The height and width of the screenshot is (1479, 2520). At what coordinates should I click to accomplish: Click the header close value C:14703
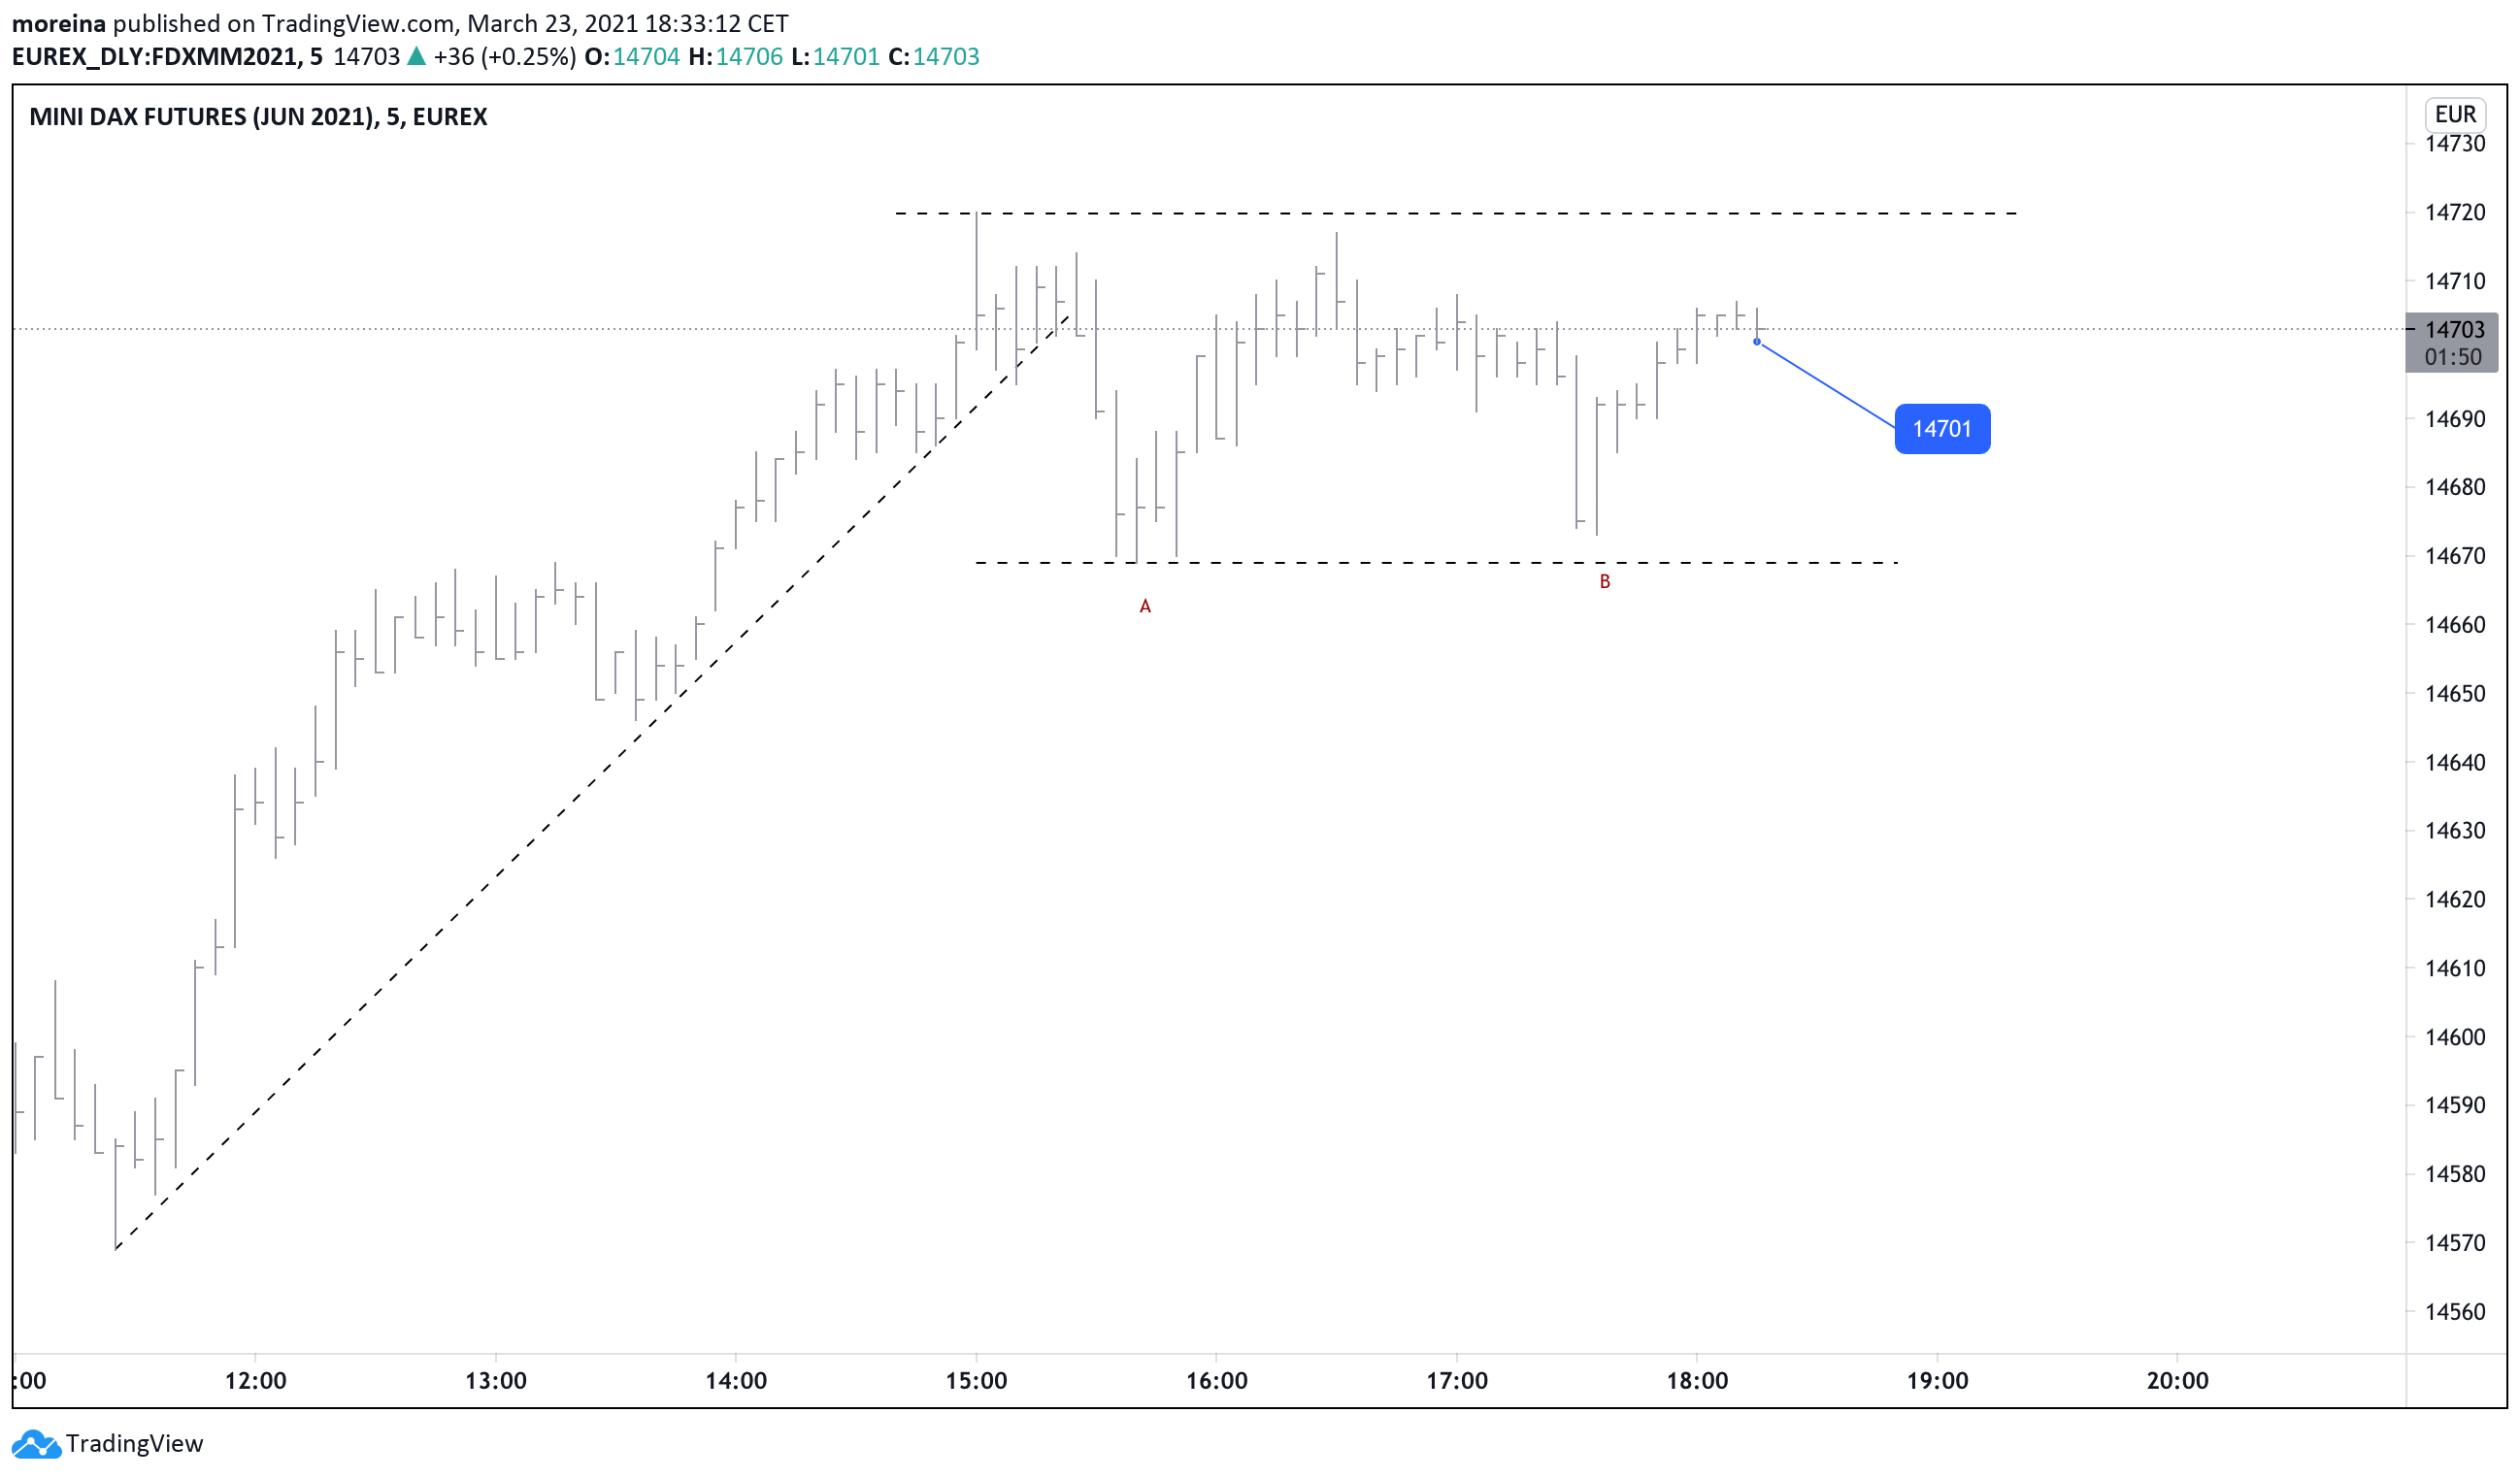(x=934, y=57)
